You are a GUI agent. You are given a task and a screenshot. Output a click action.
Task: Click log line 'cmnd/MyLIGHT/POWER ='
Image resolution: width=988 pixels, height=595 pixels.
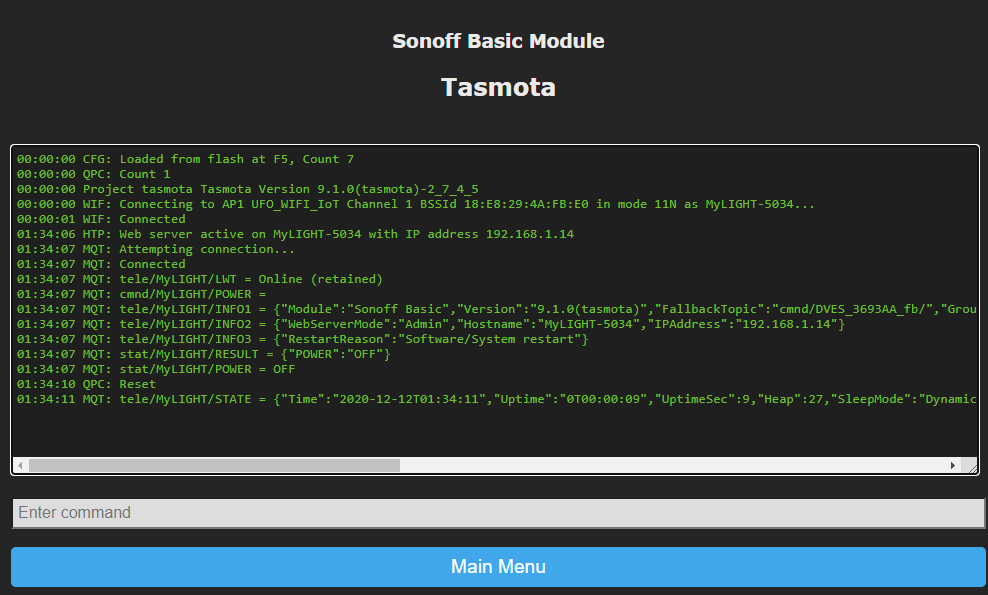coord(141,294)
